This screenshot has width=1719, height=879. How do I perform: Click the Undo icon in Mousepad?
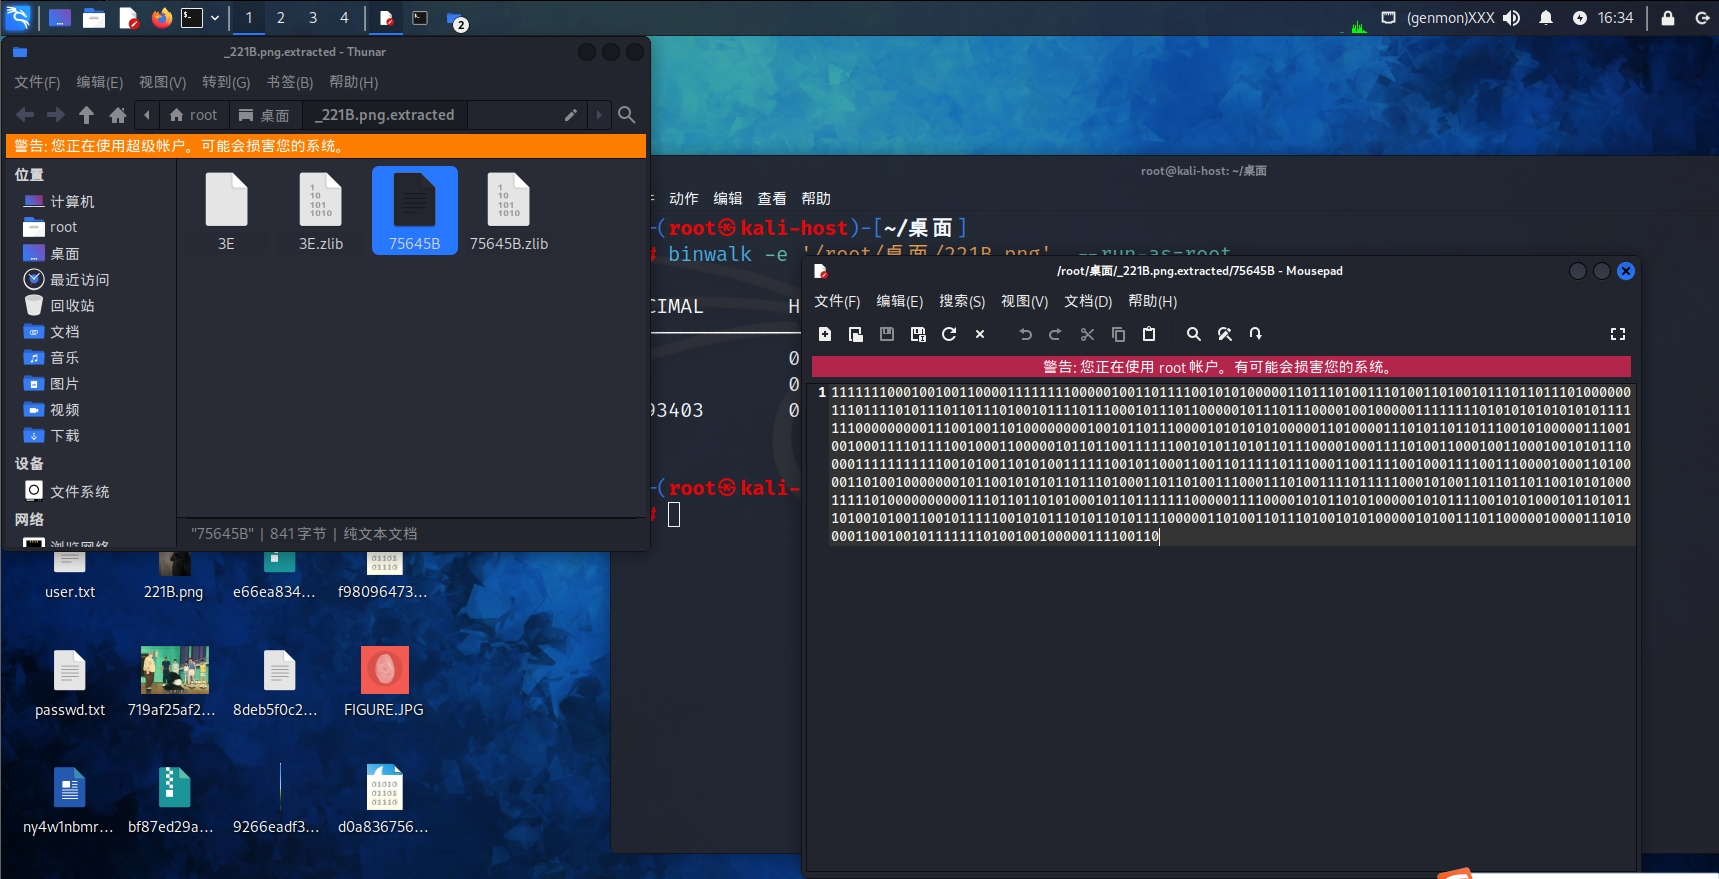point(1025,334)
